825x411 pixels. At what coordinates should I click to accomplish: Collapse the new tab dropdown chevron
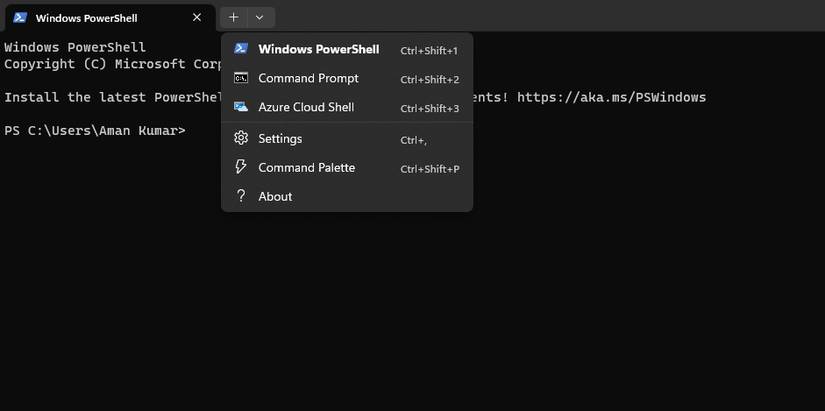[x=260, y=17]
